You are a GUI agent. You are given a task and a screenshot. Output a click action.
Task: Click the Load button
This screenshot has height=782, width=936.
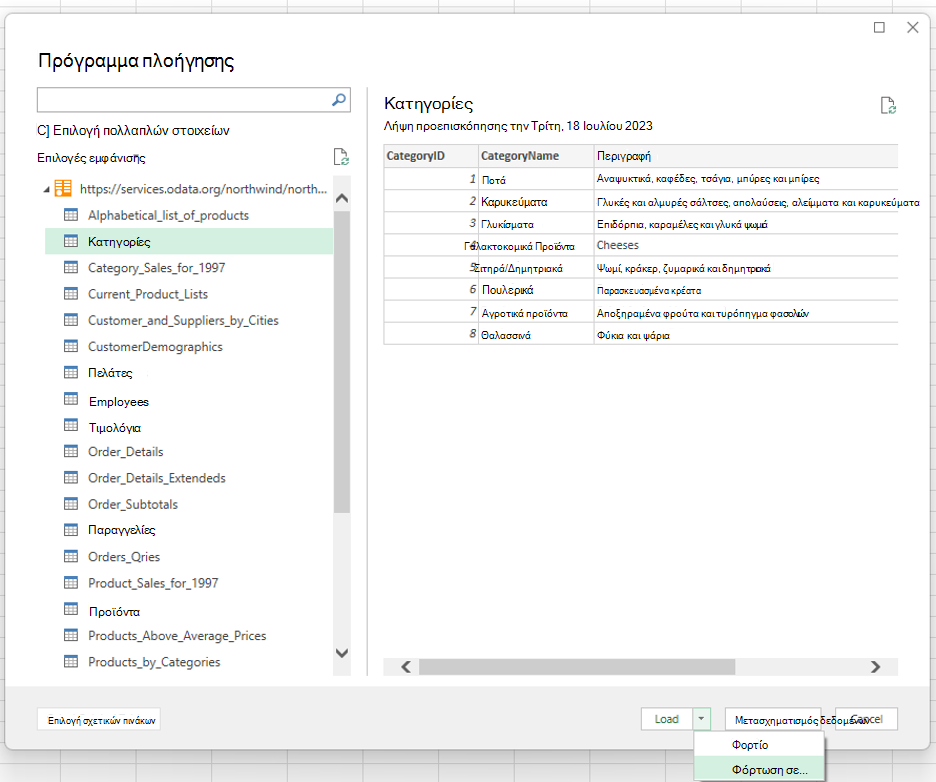tap(667, 719)
